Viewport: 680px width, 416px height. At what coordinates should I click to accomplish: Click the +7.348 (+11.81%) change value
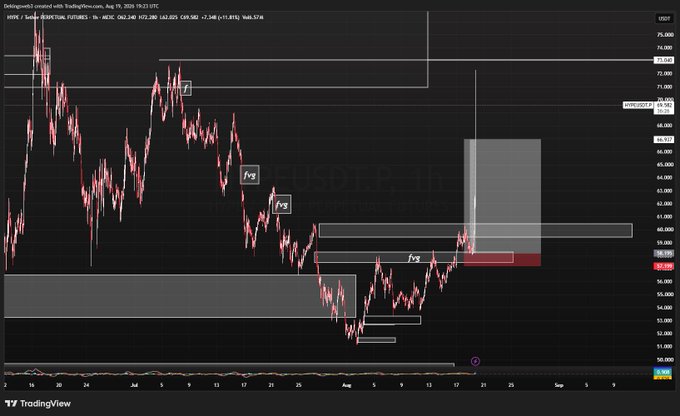(219, 17)
